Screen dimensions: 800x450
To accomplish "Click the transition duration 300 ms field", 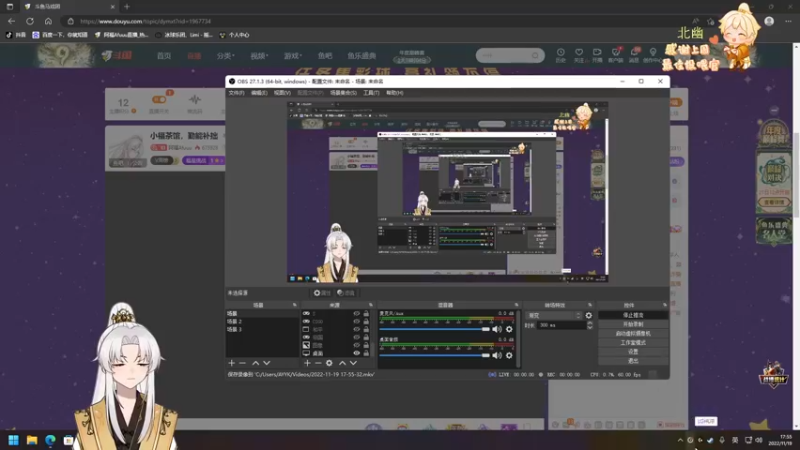I will 561,325.
